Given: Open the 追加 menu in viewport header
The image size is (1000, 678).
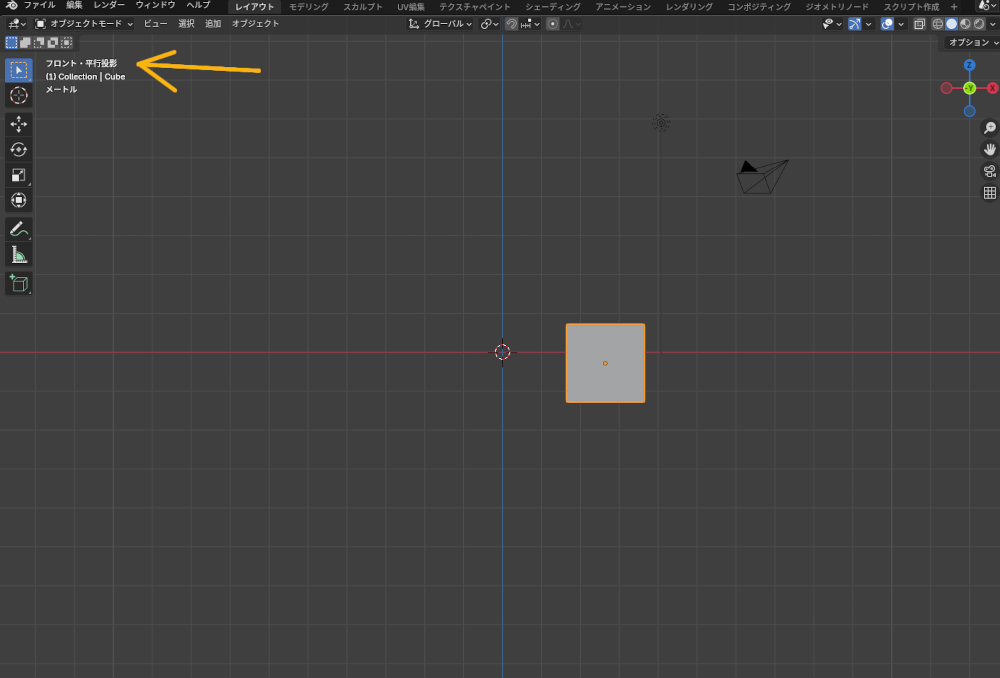Looking at the screenshot, I should [213, 24].
